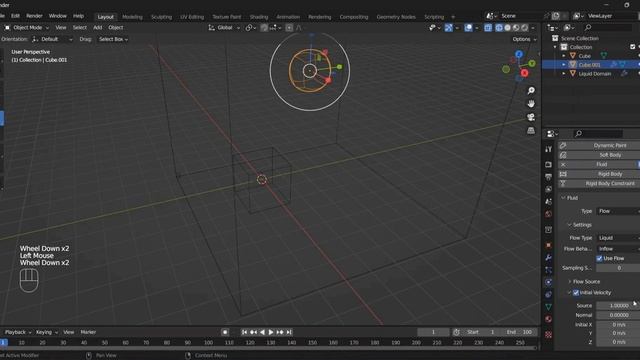Toggle Collection exclude checkbox in outliner
The width and height of the screenshot is (640, 360).
pyautogui.click(x=633, y=47)
